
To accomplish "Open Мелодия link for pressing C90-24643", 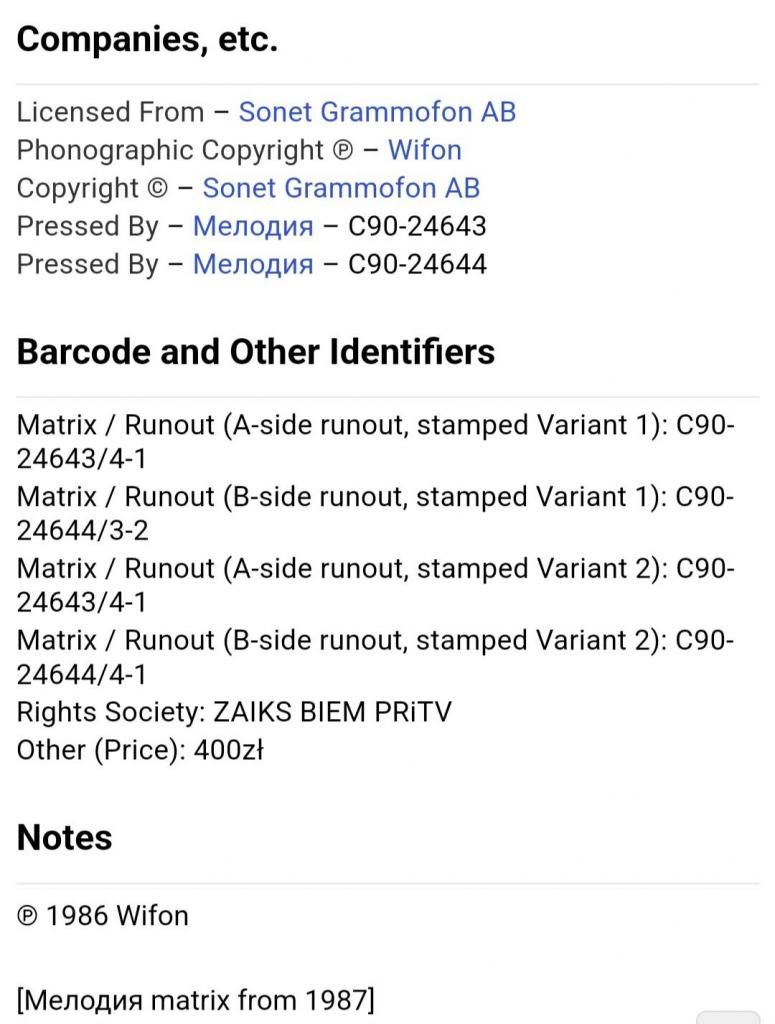I will point(253,226).
